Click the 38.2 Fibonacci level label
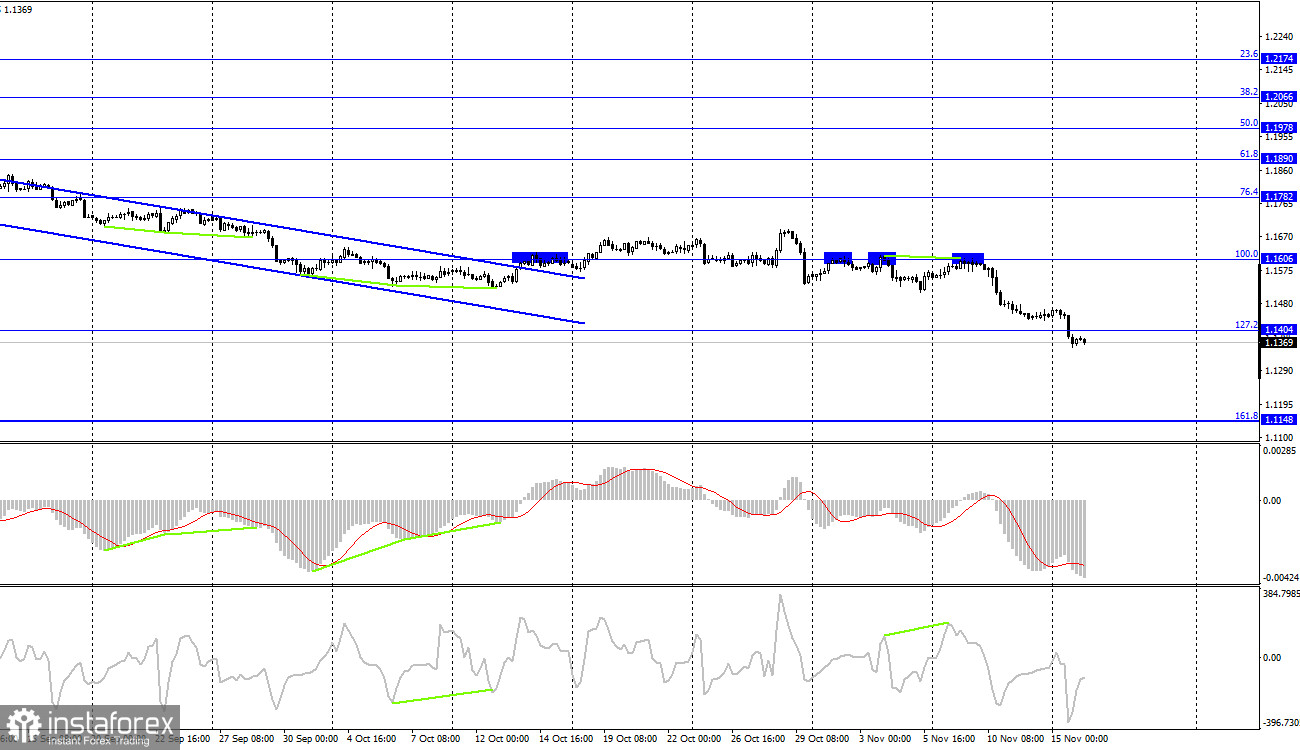The width and height of the screenshot is (1300, 750). tap(1248, 91)
